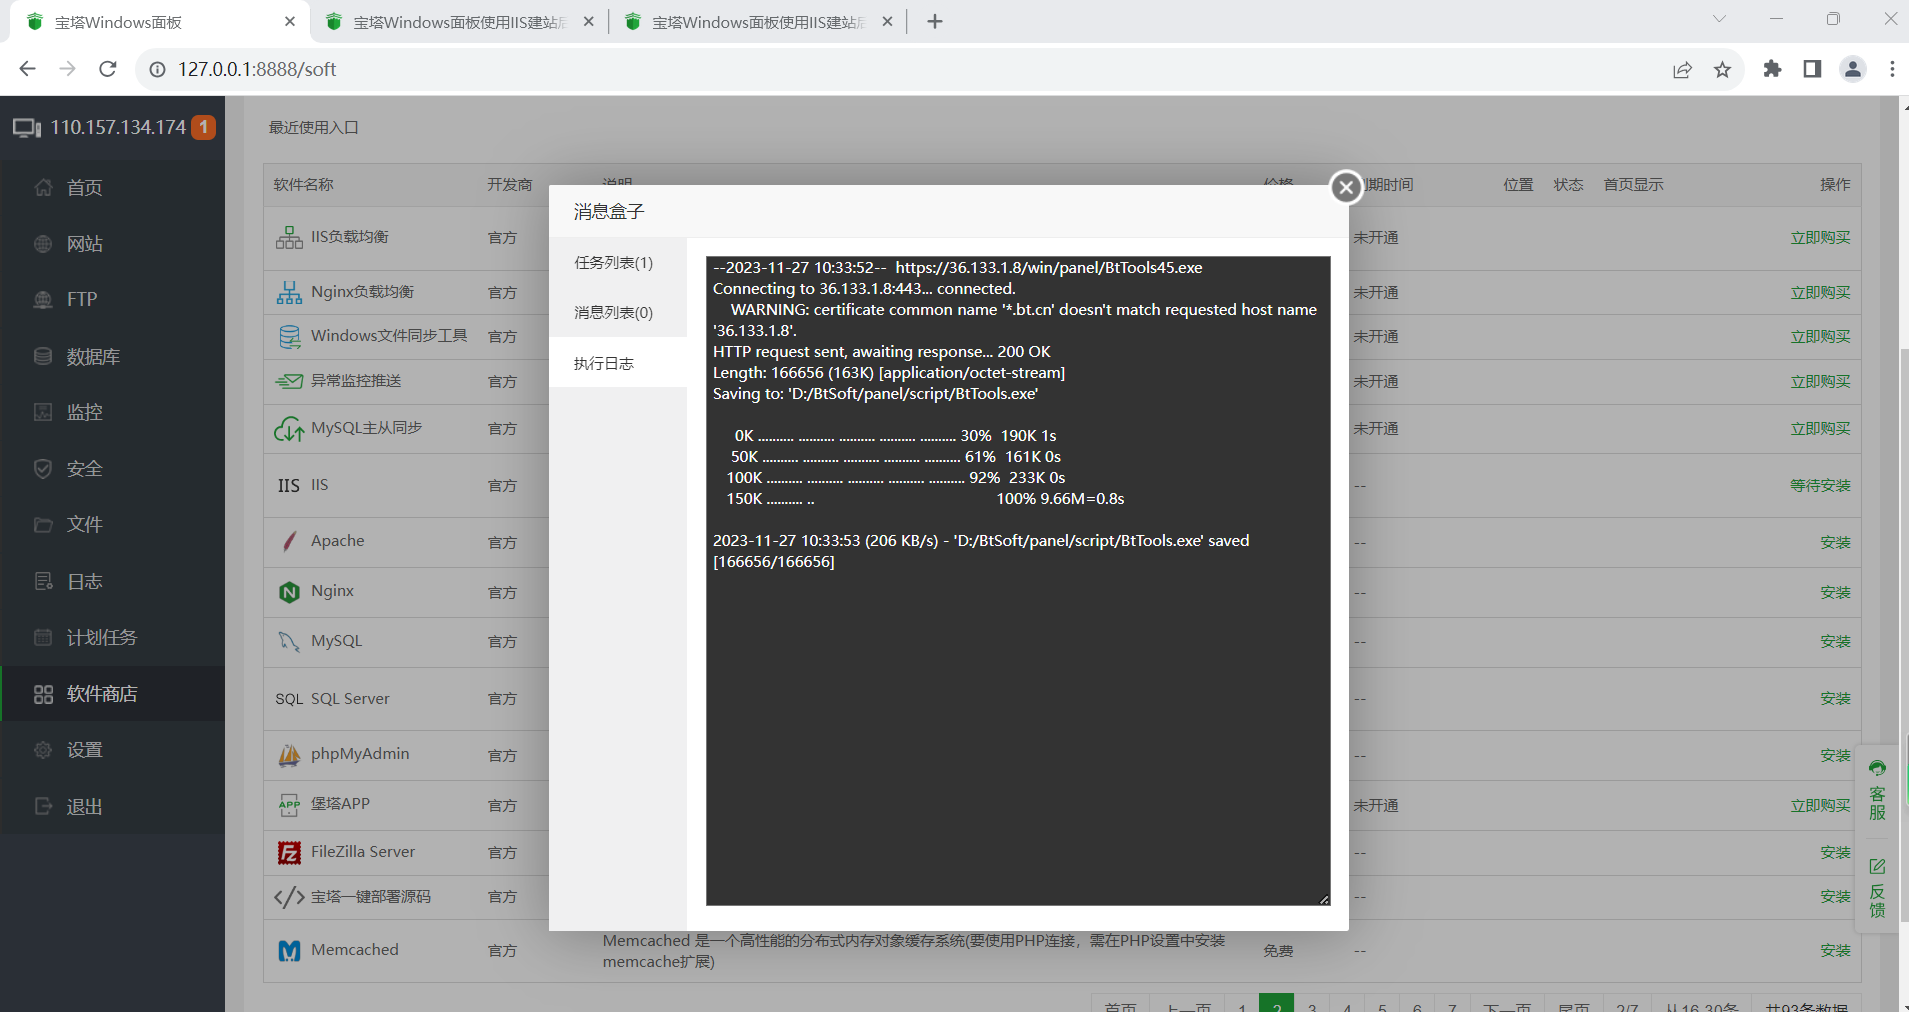This screenshot has width=1909, height=1012.
Task: Click the IIS software icon
Action: [x=289, y=485]
